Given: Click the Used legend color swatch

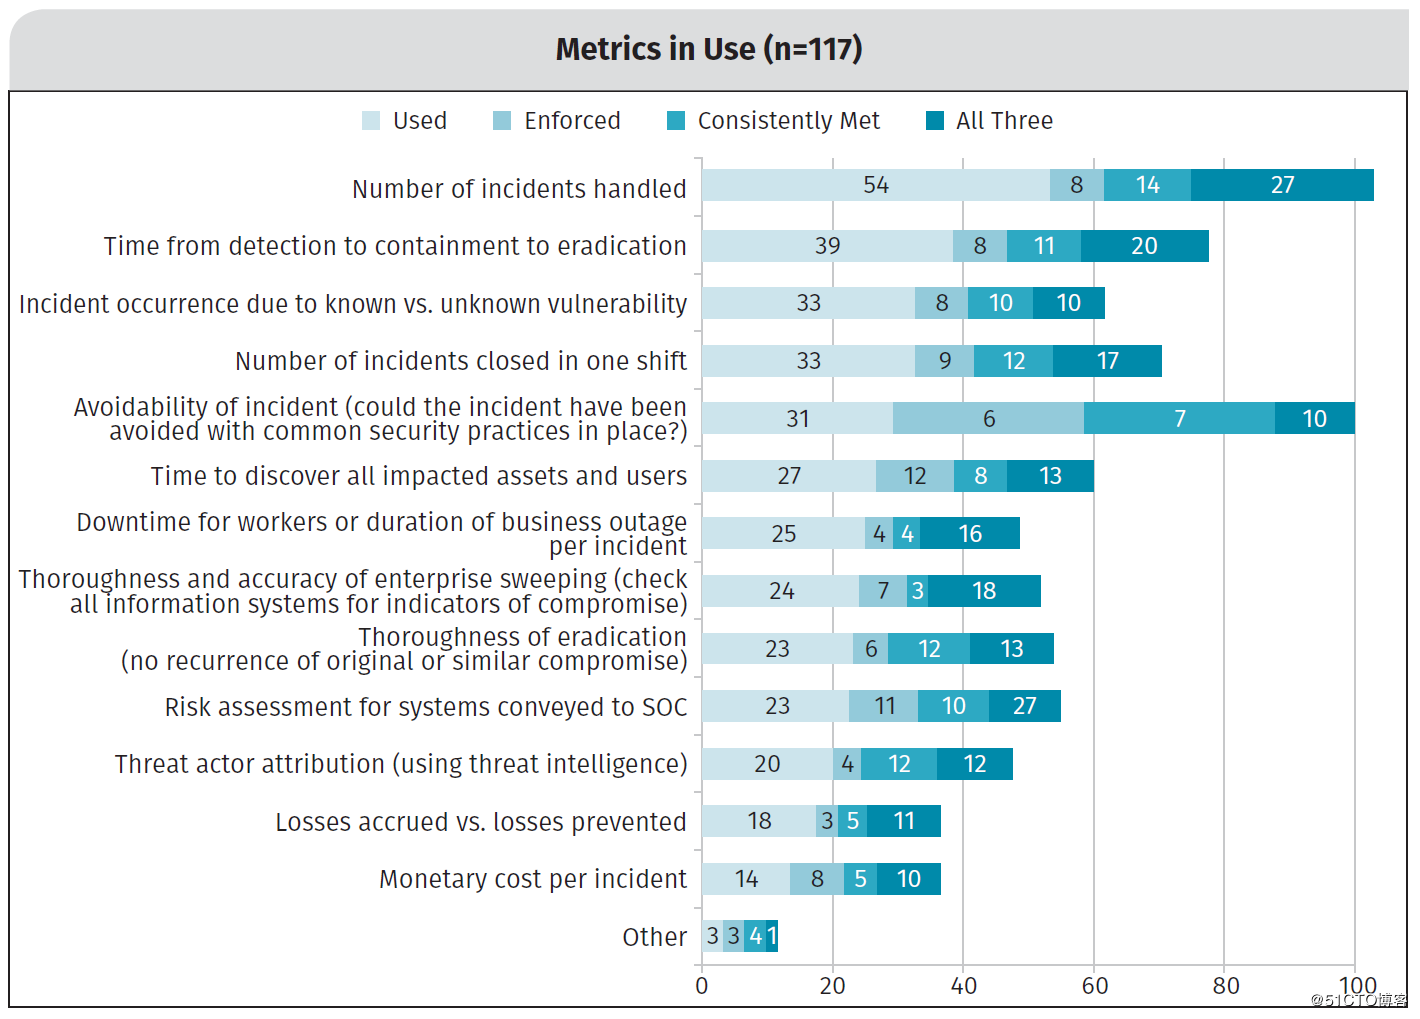Looking at the screenshot, I should click(x=371, y=121).
